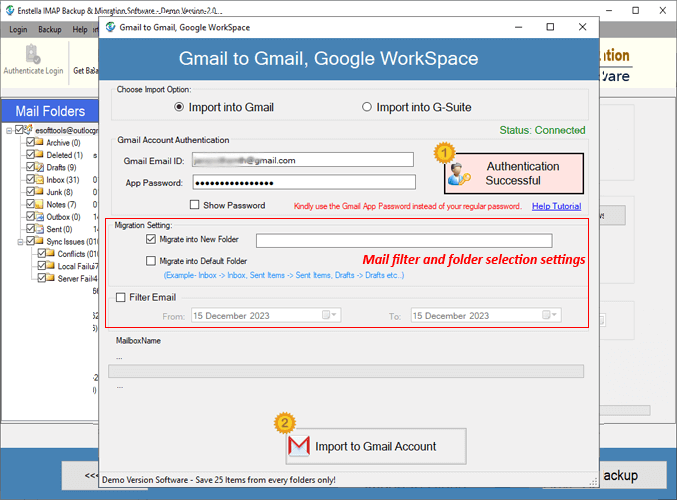The height and width of the screenshot is (500, 677).
Task: Click the Authenticate Login toolbar icon
Action: pyautogui.click(x=33, y=54)
